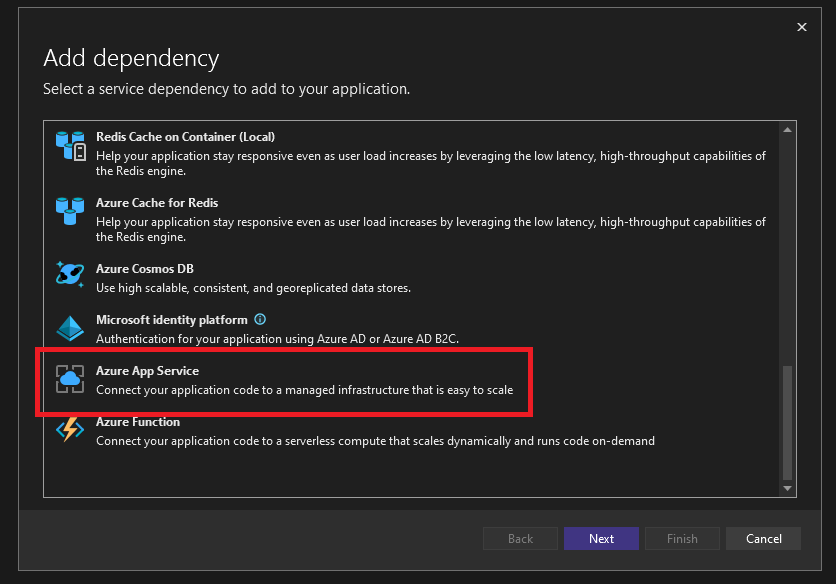The image size is (836, 584).
Task: Click the Azure App Service cloud icon
Action: 70,379
